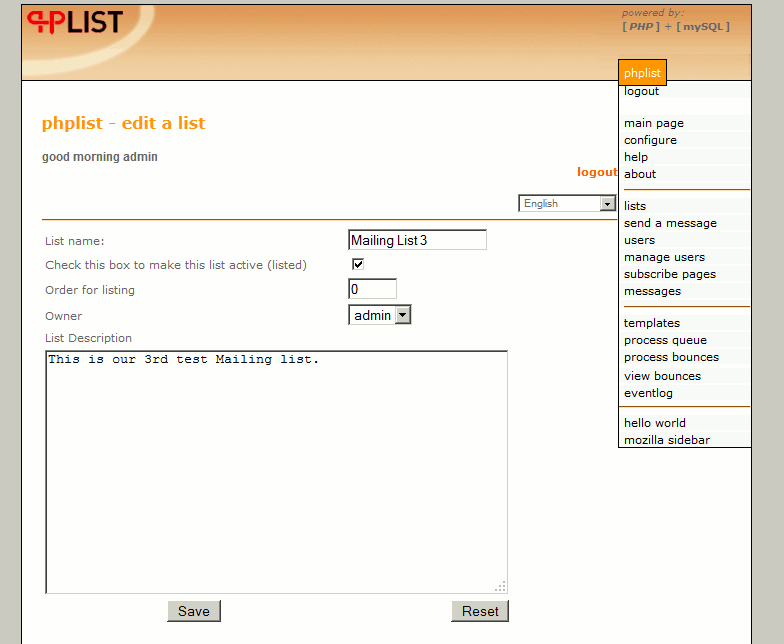Click the PHP powered-by link
784x644 pixels.
(641, 26)
